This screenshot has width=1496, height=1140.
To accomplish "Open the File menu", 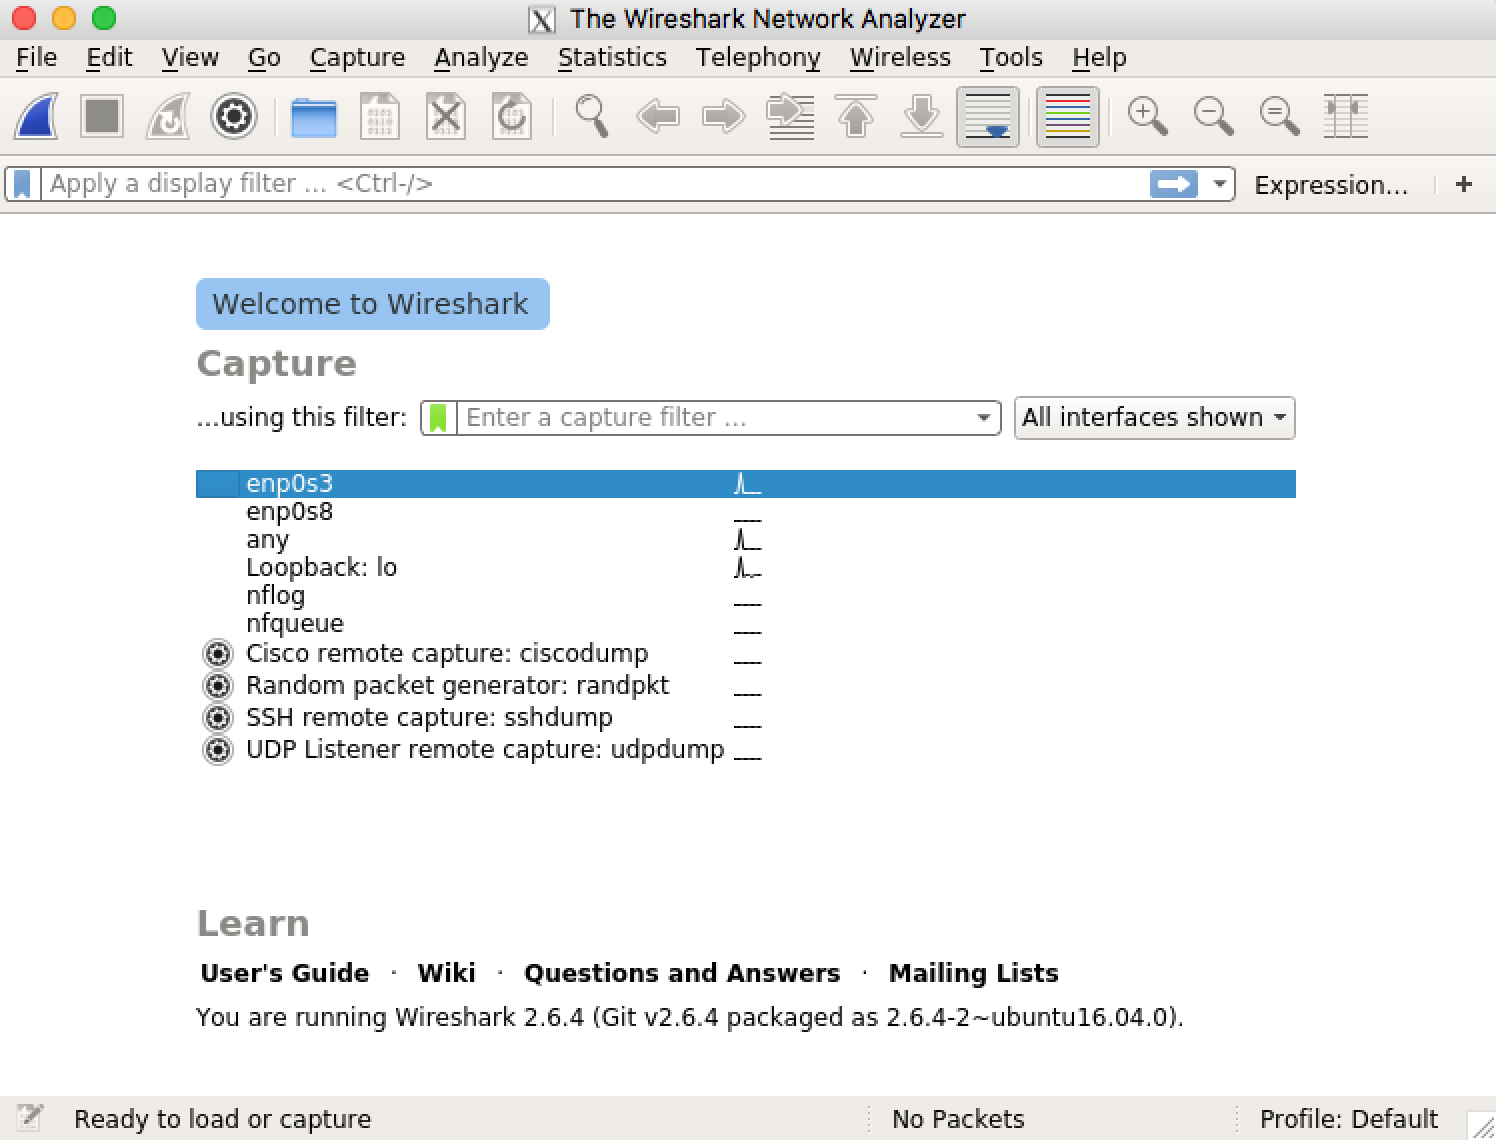I will pyautogui.click(x=37, y=58).
